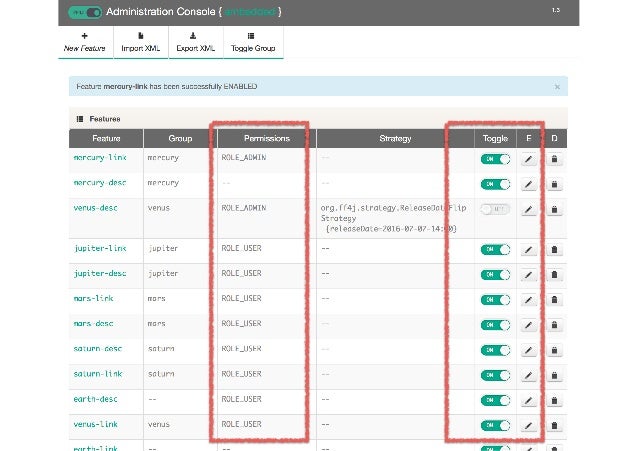Switch off jupiter-link toggle
This screenshot has height=451, width=638.
click(495, 250)
